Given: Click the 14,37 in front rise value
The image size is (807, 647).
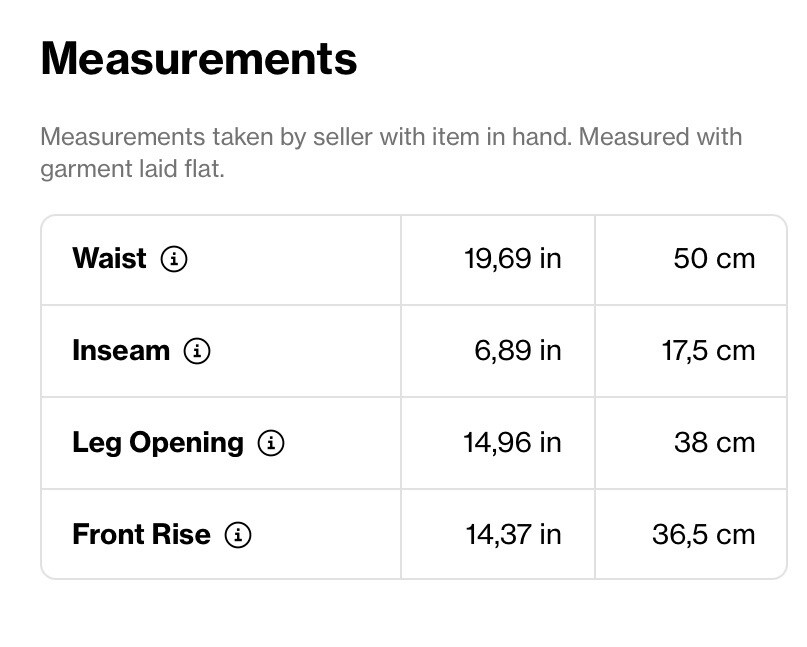Looking at the screenshot, I should pyautogui.click(x=514, y=534).
